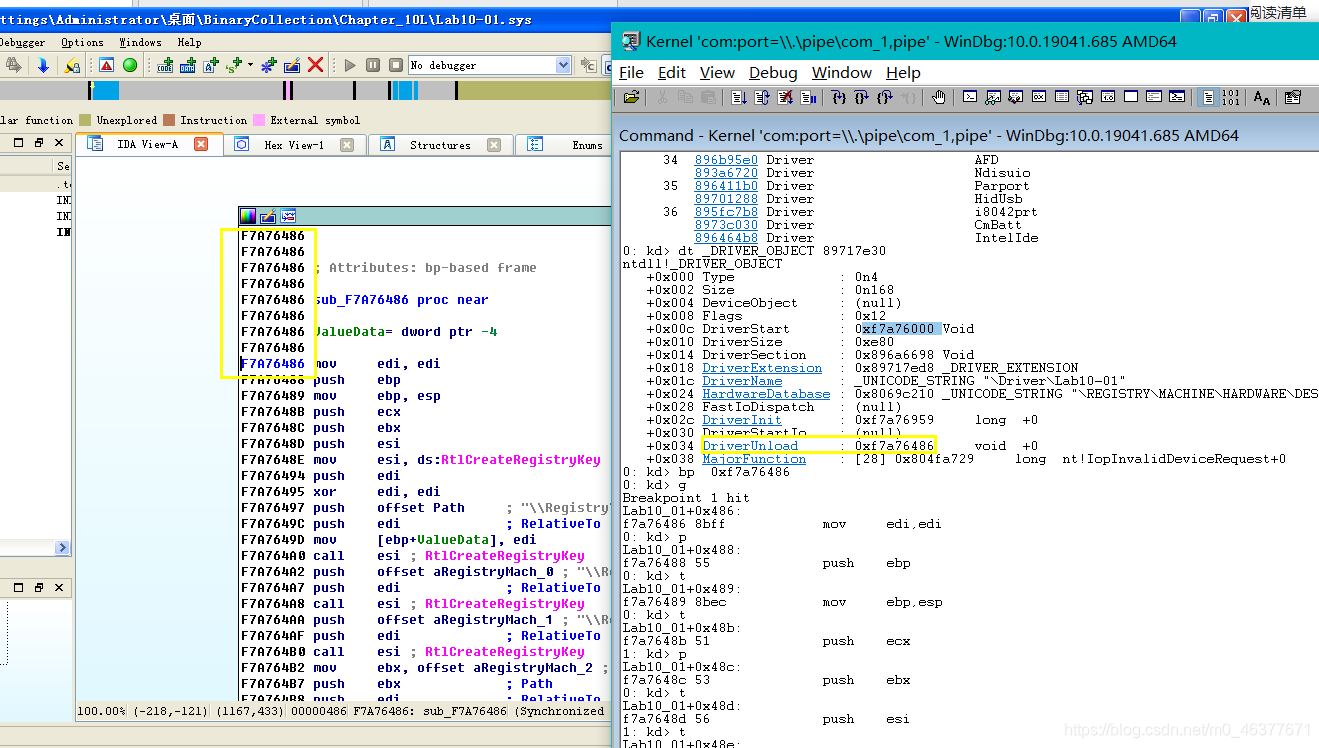Open the Options menu in IDA

[82, 42]
